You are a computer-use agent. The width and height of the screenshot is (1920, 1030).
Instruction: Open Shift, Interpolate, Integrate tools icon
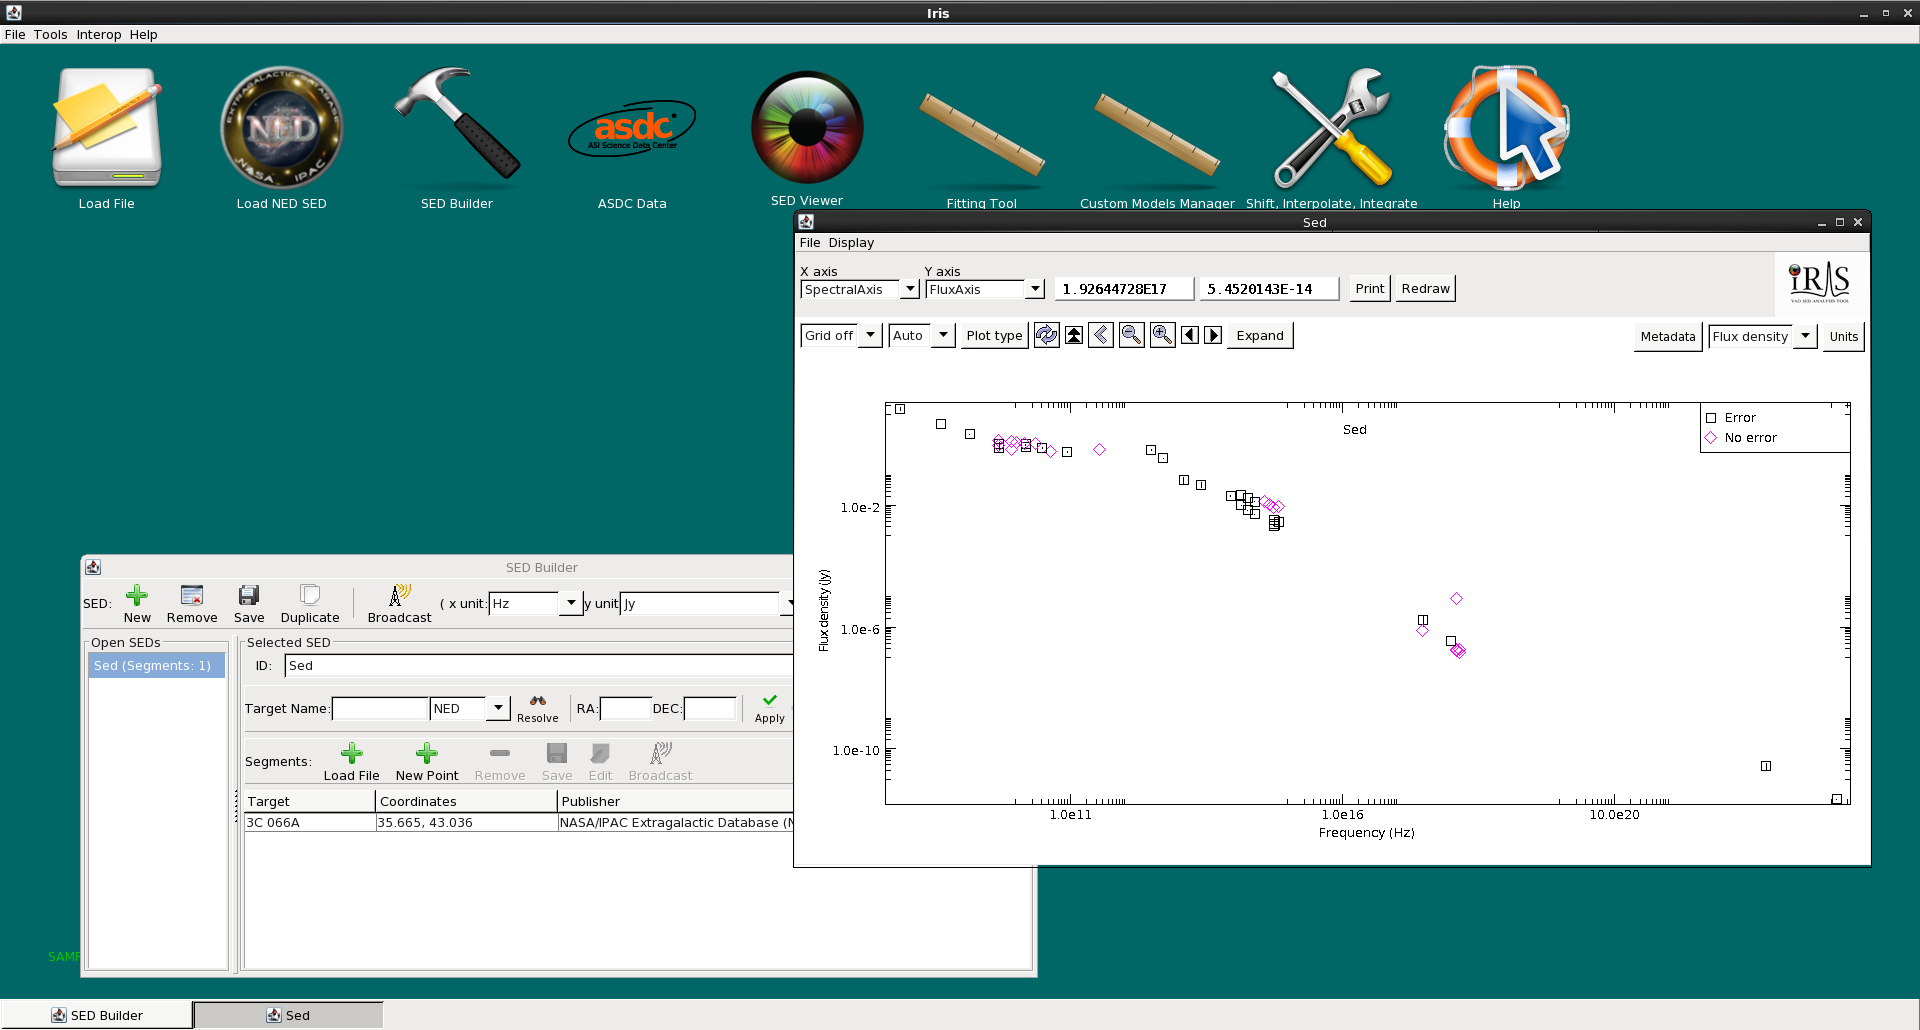1332,128
